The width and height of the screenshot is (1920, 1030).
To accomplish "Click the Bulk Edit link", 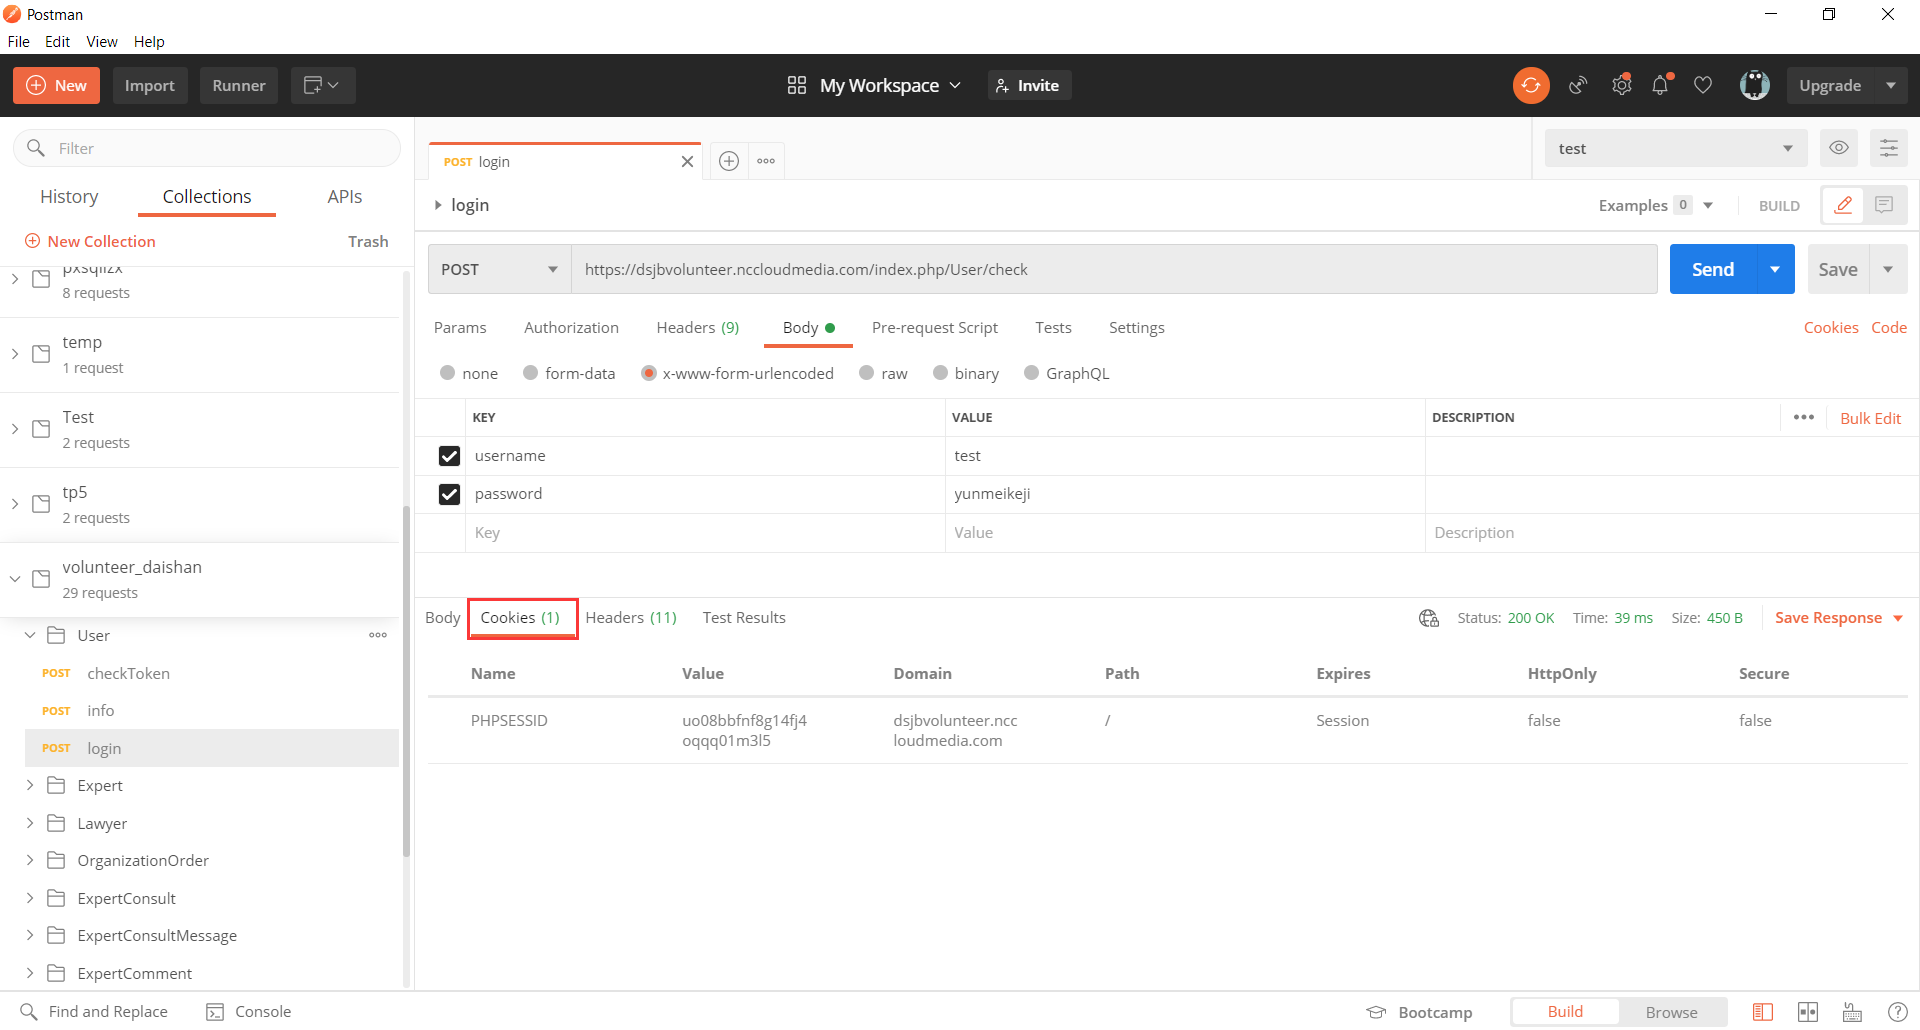I will 1871,418.
